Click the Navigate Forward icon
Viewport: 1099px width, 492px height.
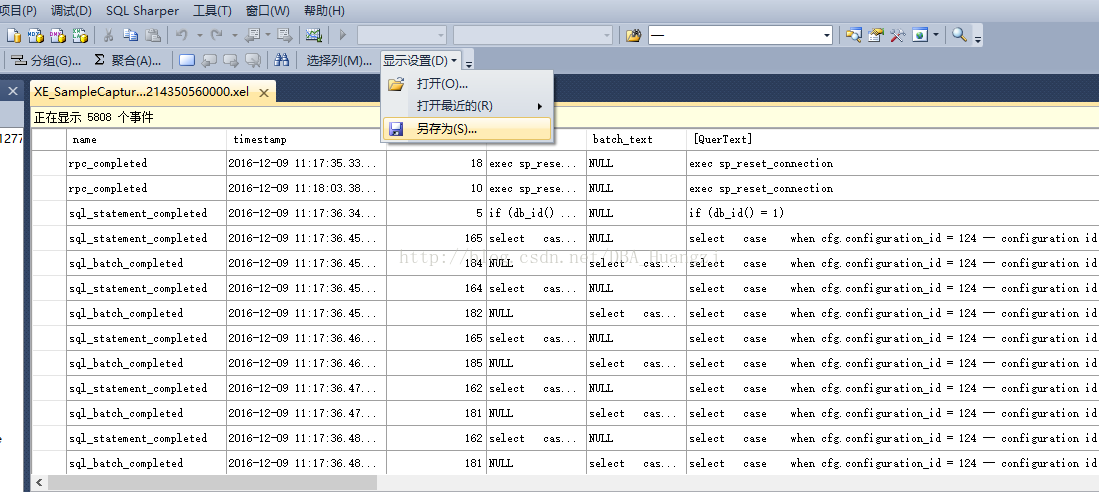pyautogui.click(x=285, y=35)
